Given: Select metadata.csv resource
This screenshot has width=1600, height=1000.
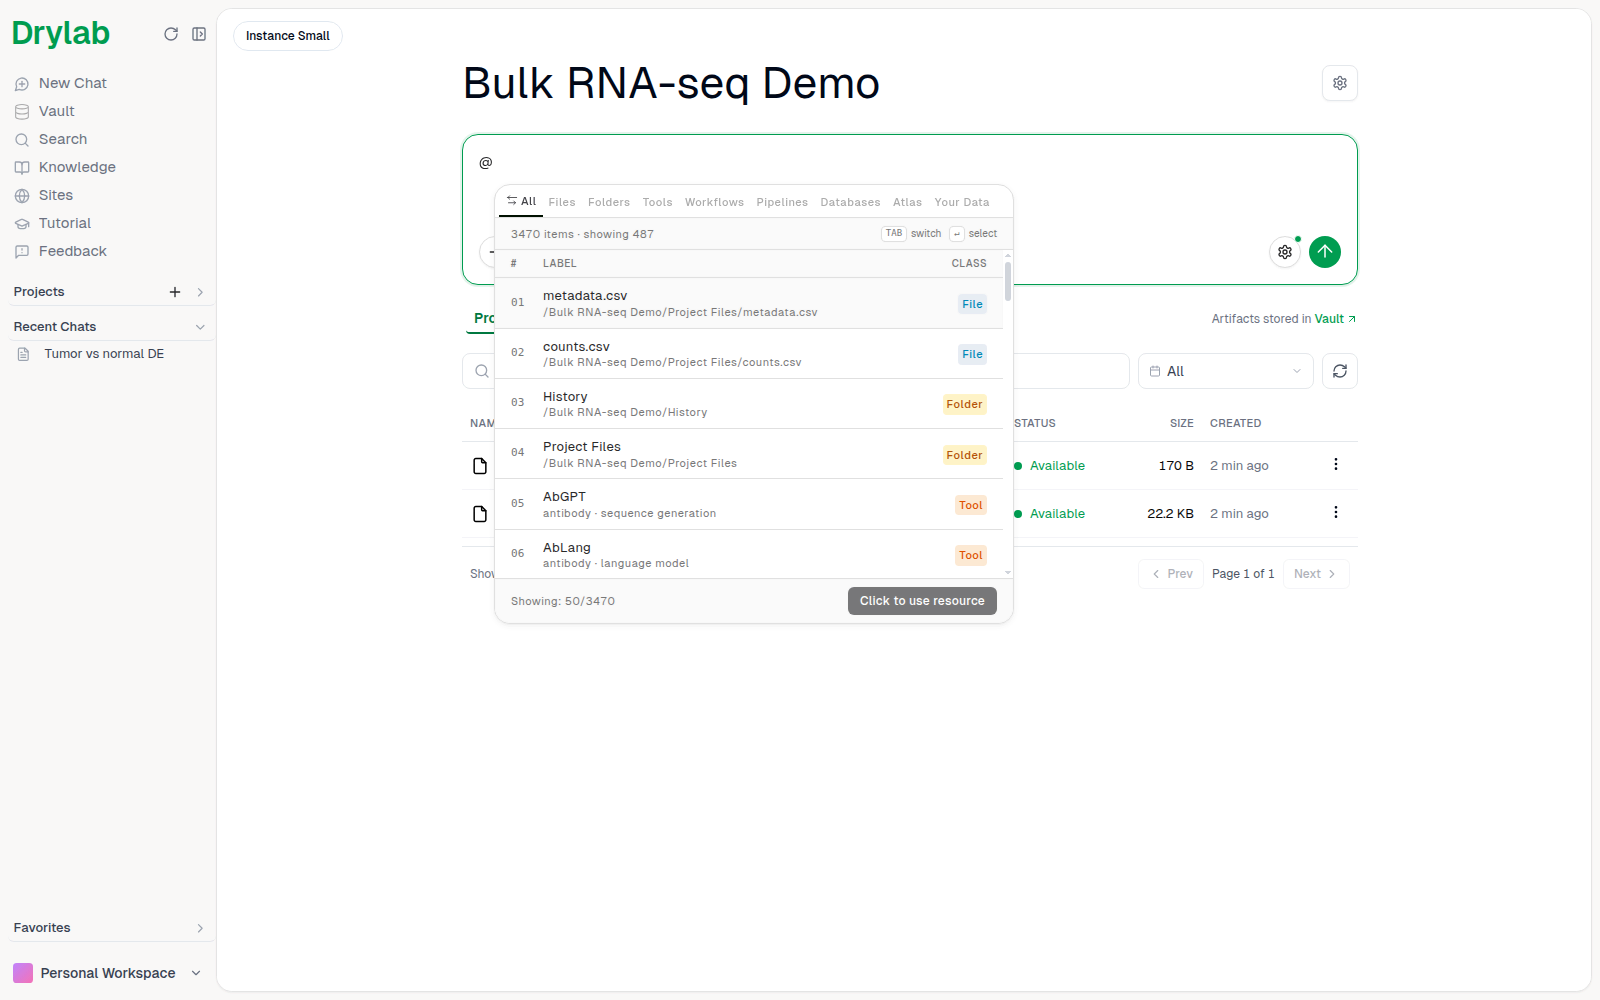Looking at the screenshot, I should point(749,303).
